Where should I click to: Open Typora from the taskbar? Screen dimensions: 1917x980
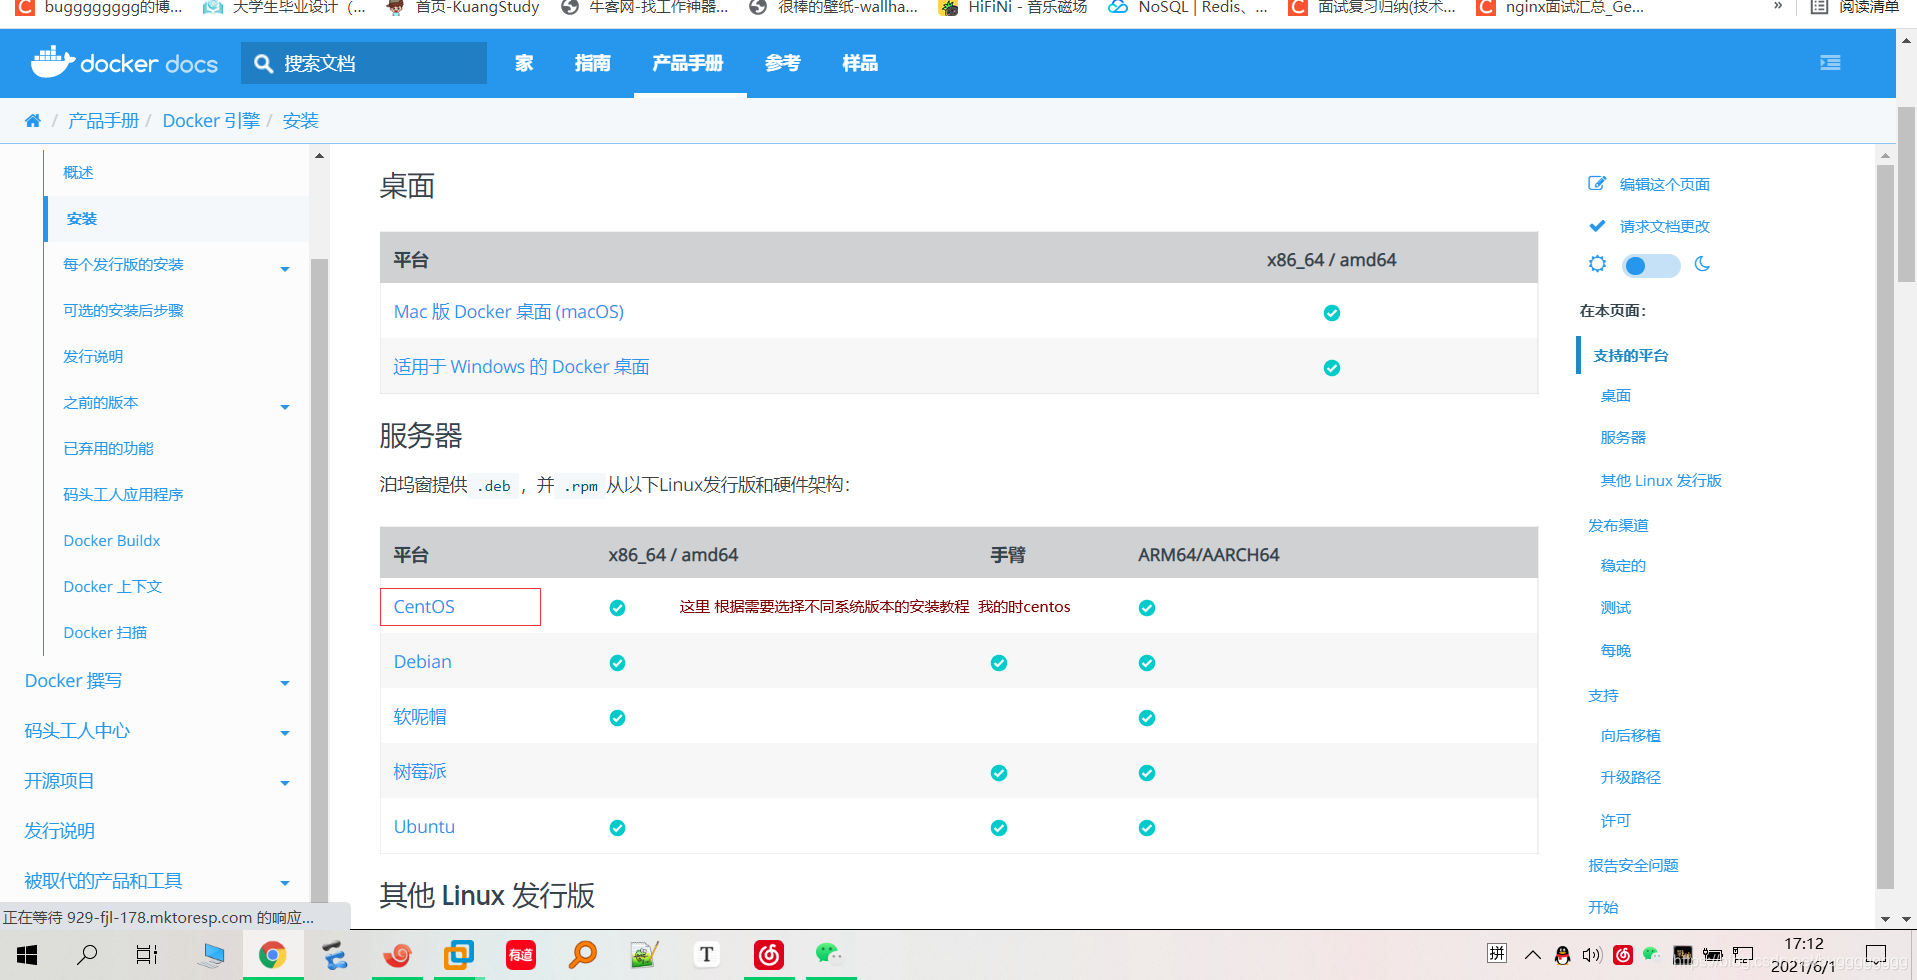pos(706,955)
